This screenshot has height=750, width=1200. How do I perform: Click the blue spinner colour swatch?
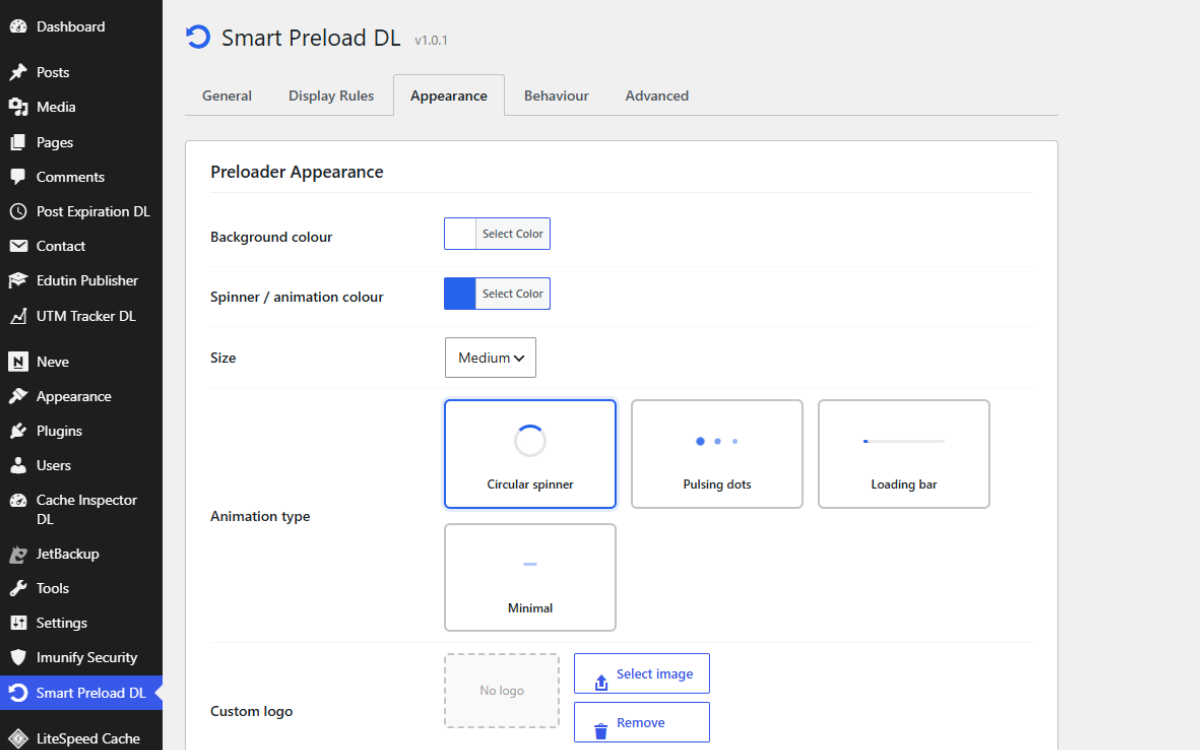tap(460, 294)
